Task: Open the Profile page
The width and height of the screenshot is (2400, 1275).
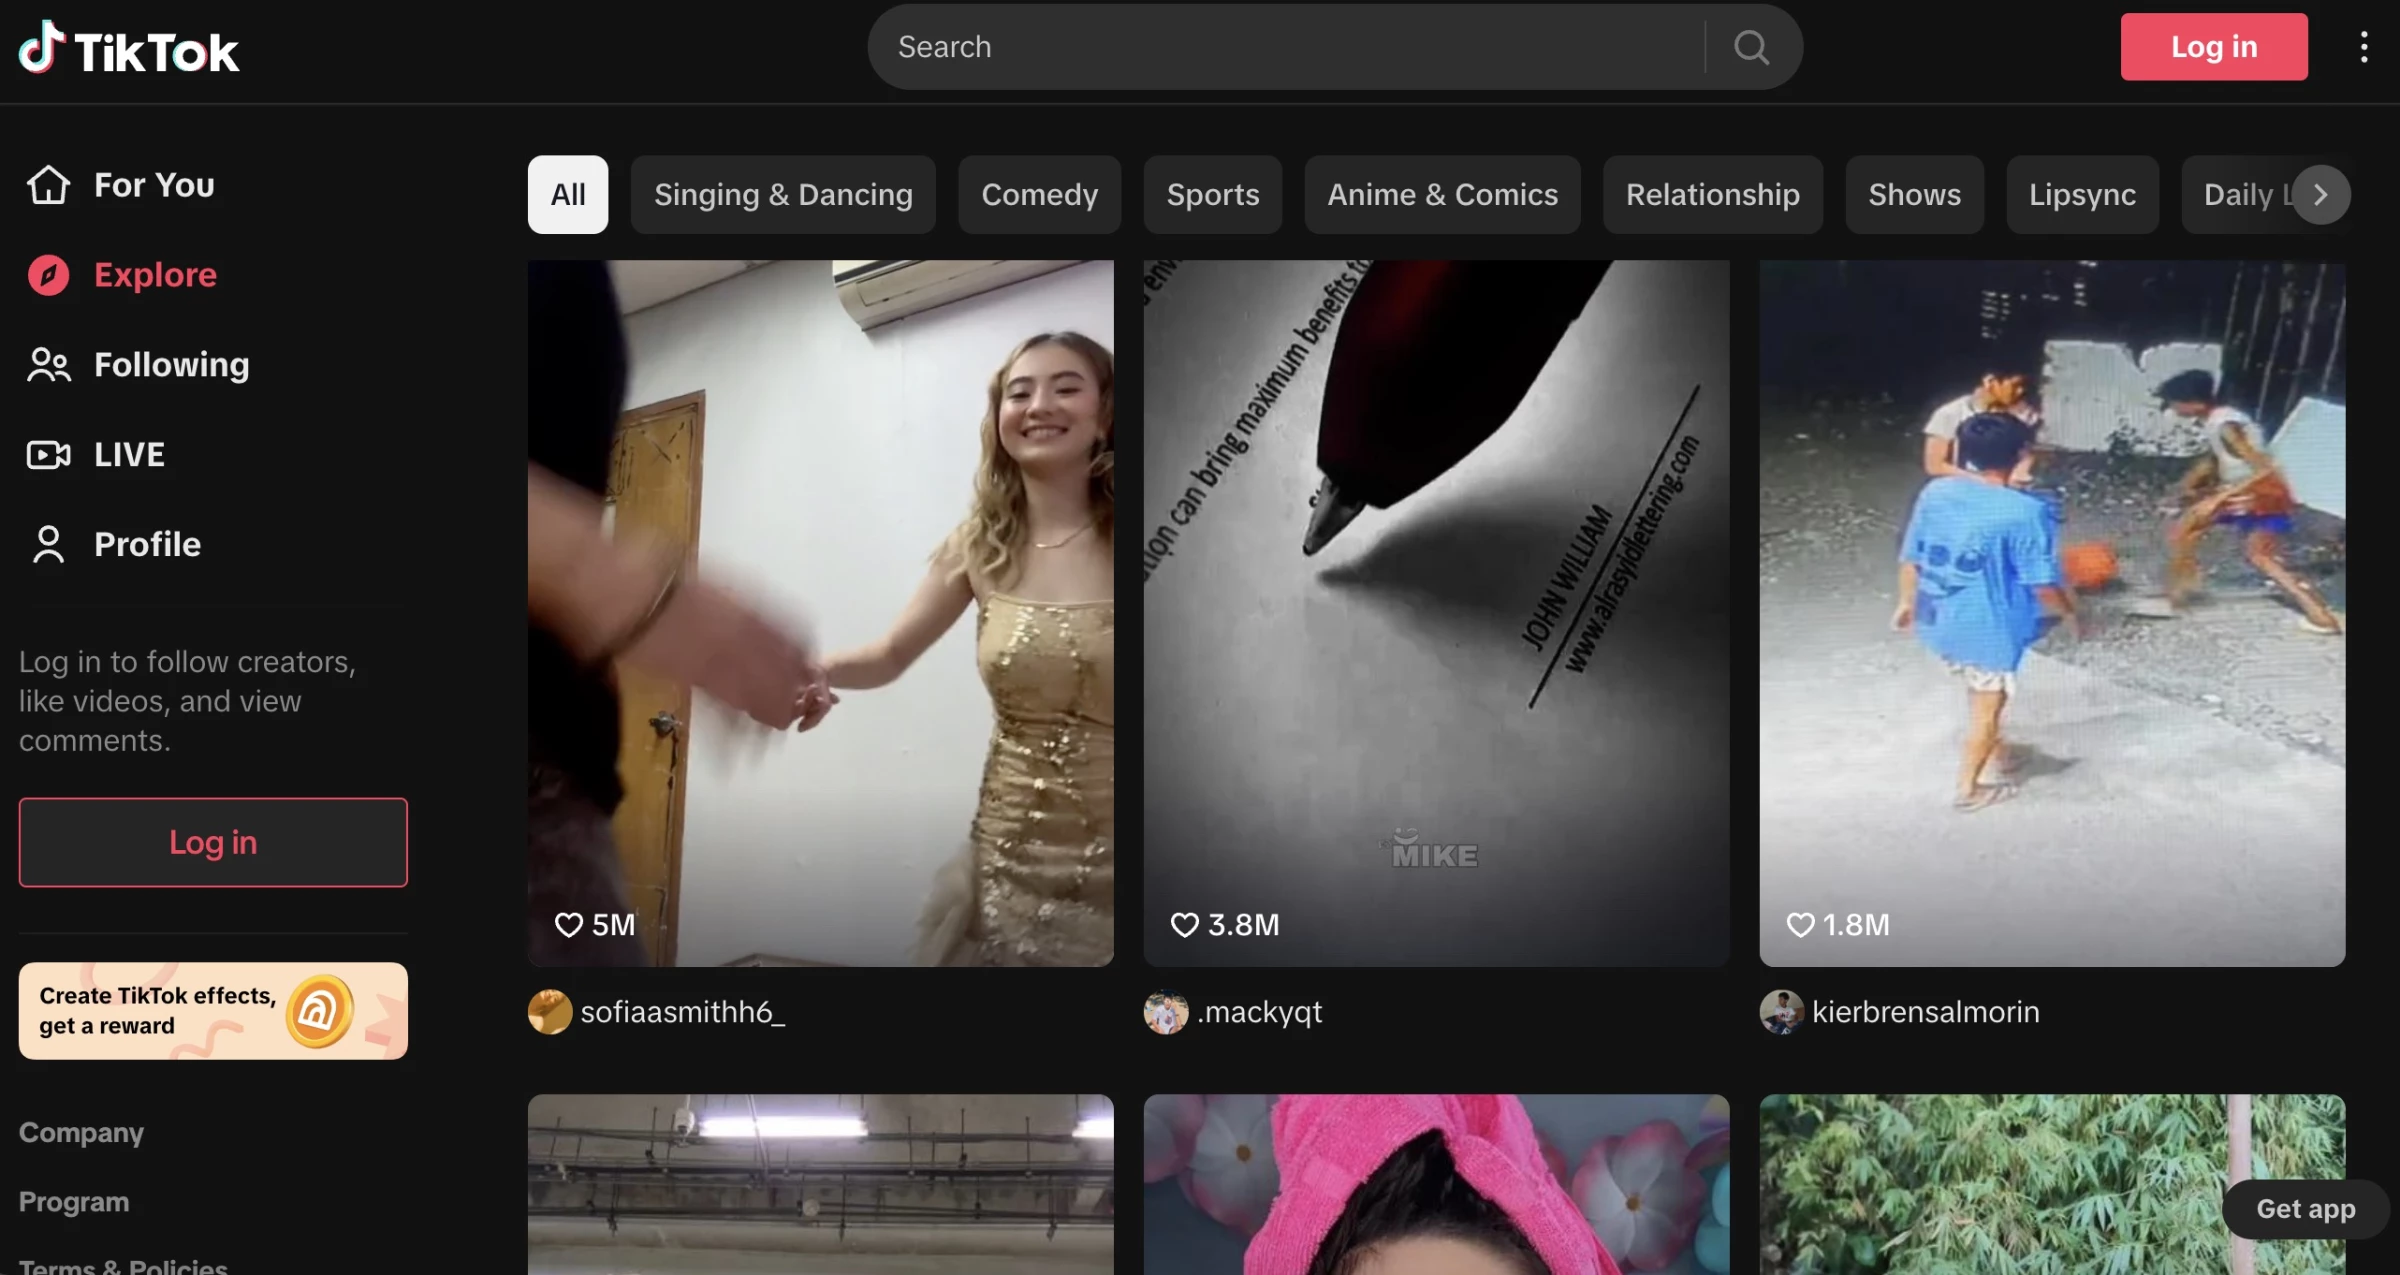Action: (x=148, y=544)
